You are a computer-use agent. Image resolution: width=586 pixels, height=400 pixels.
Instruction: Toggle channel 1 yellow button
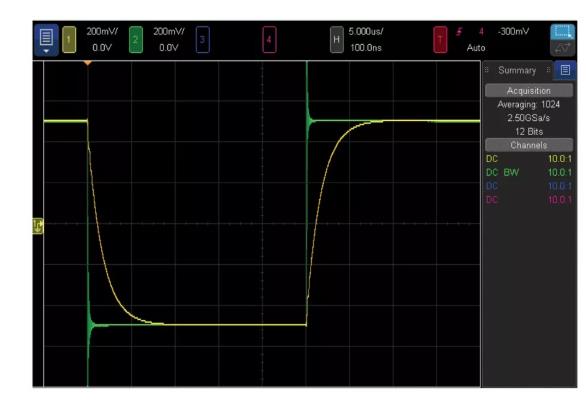coord(69,40)
